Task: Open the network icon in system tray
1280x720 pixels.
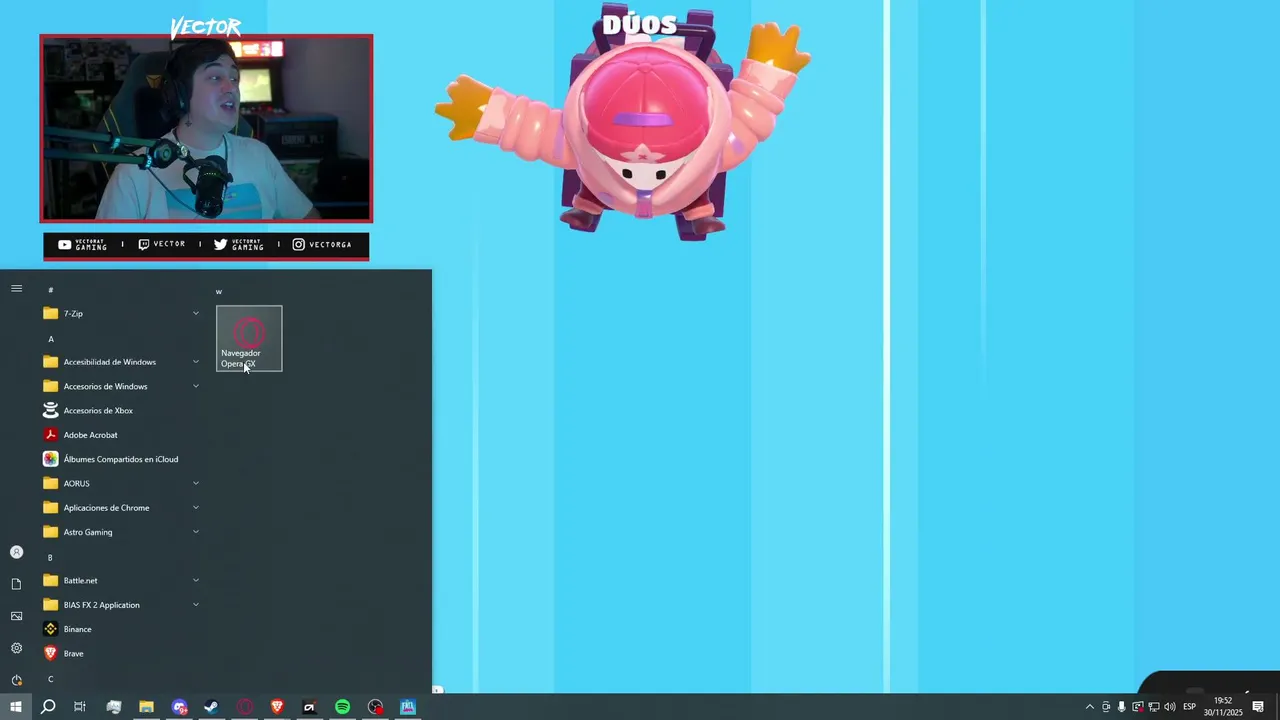Action: pos(1153,707)
